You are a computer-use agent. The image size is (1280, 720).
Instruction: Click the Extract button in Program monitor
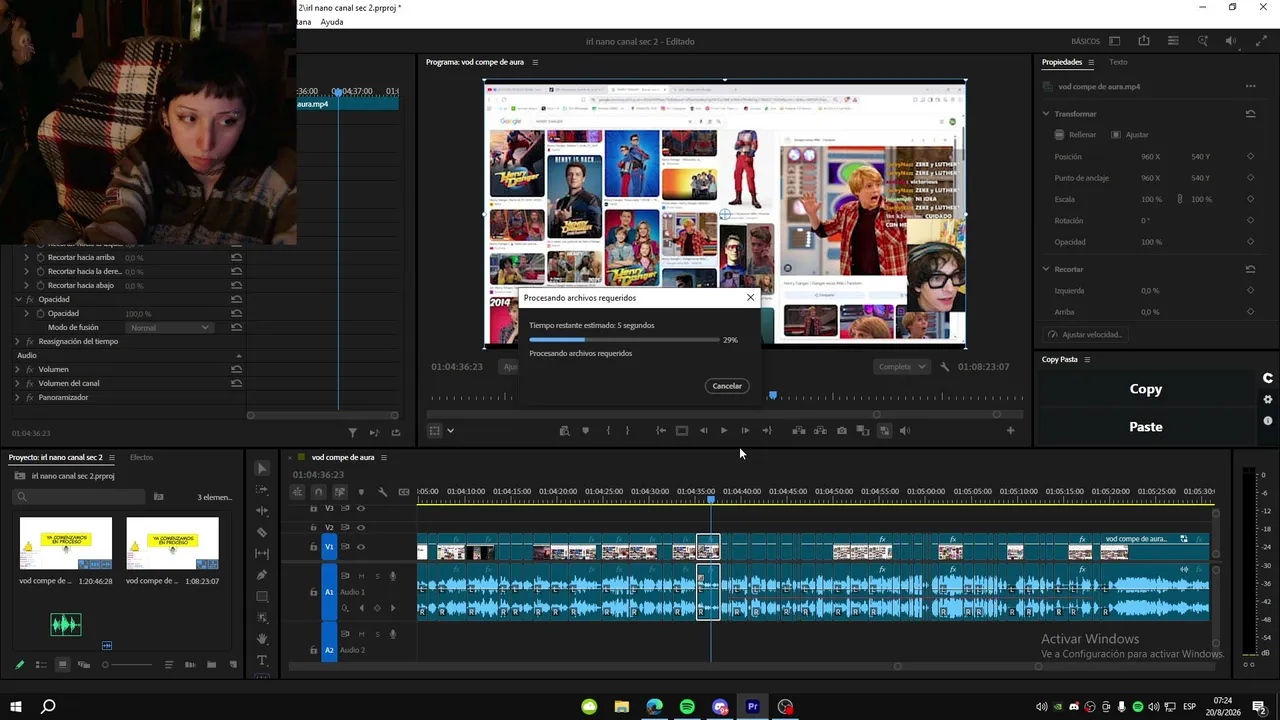tap(820, 431)
